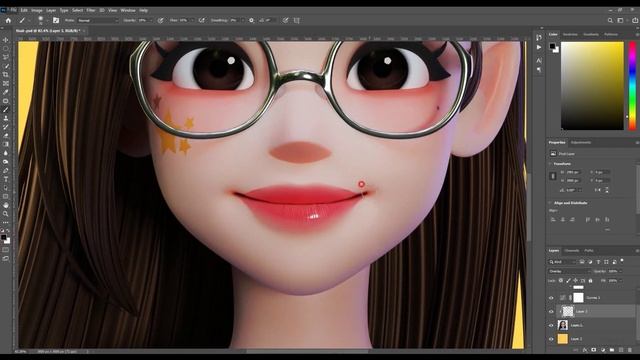Select the Move tool
Viewport: 640px width, 360px height.
tap(6, 40)
